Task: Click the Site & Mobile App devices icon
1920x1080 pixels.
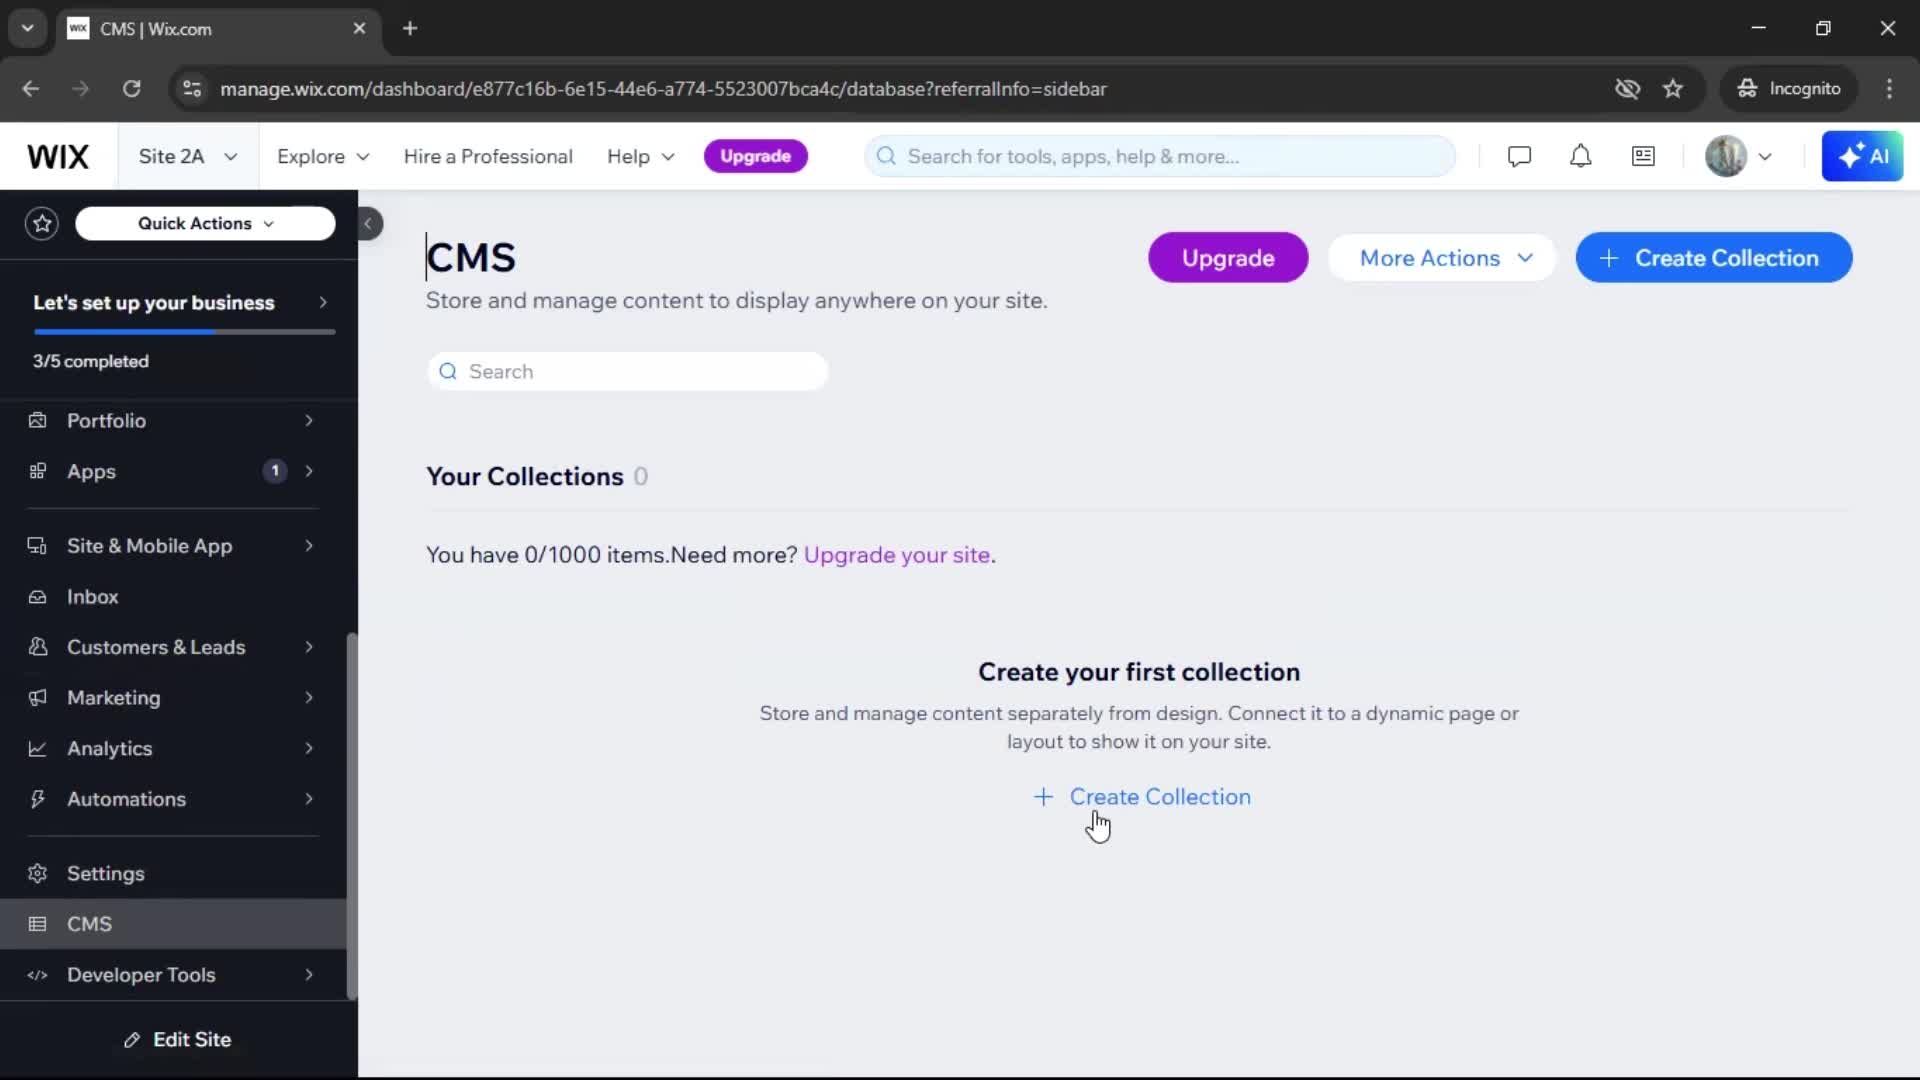Action: (37, 546)
